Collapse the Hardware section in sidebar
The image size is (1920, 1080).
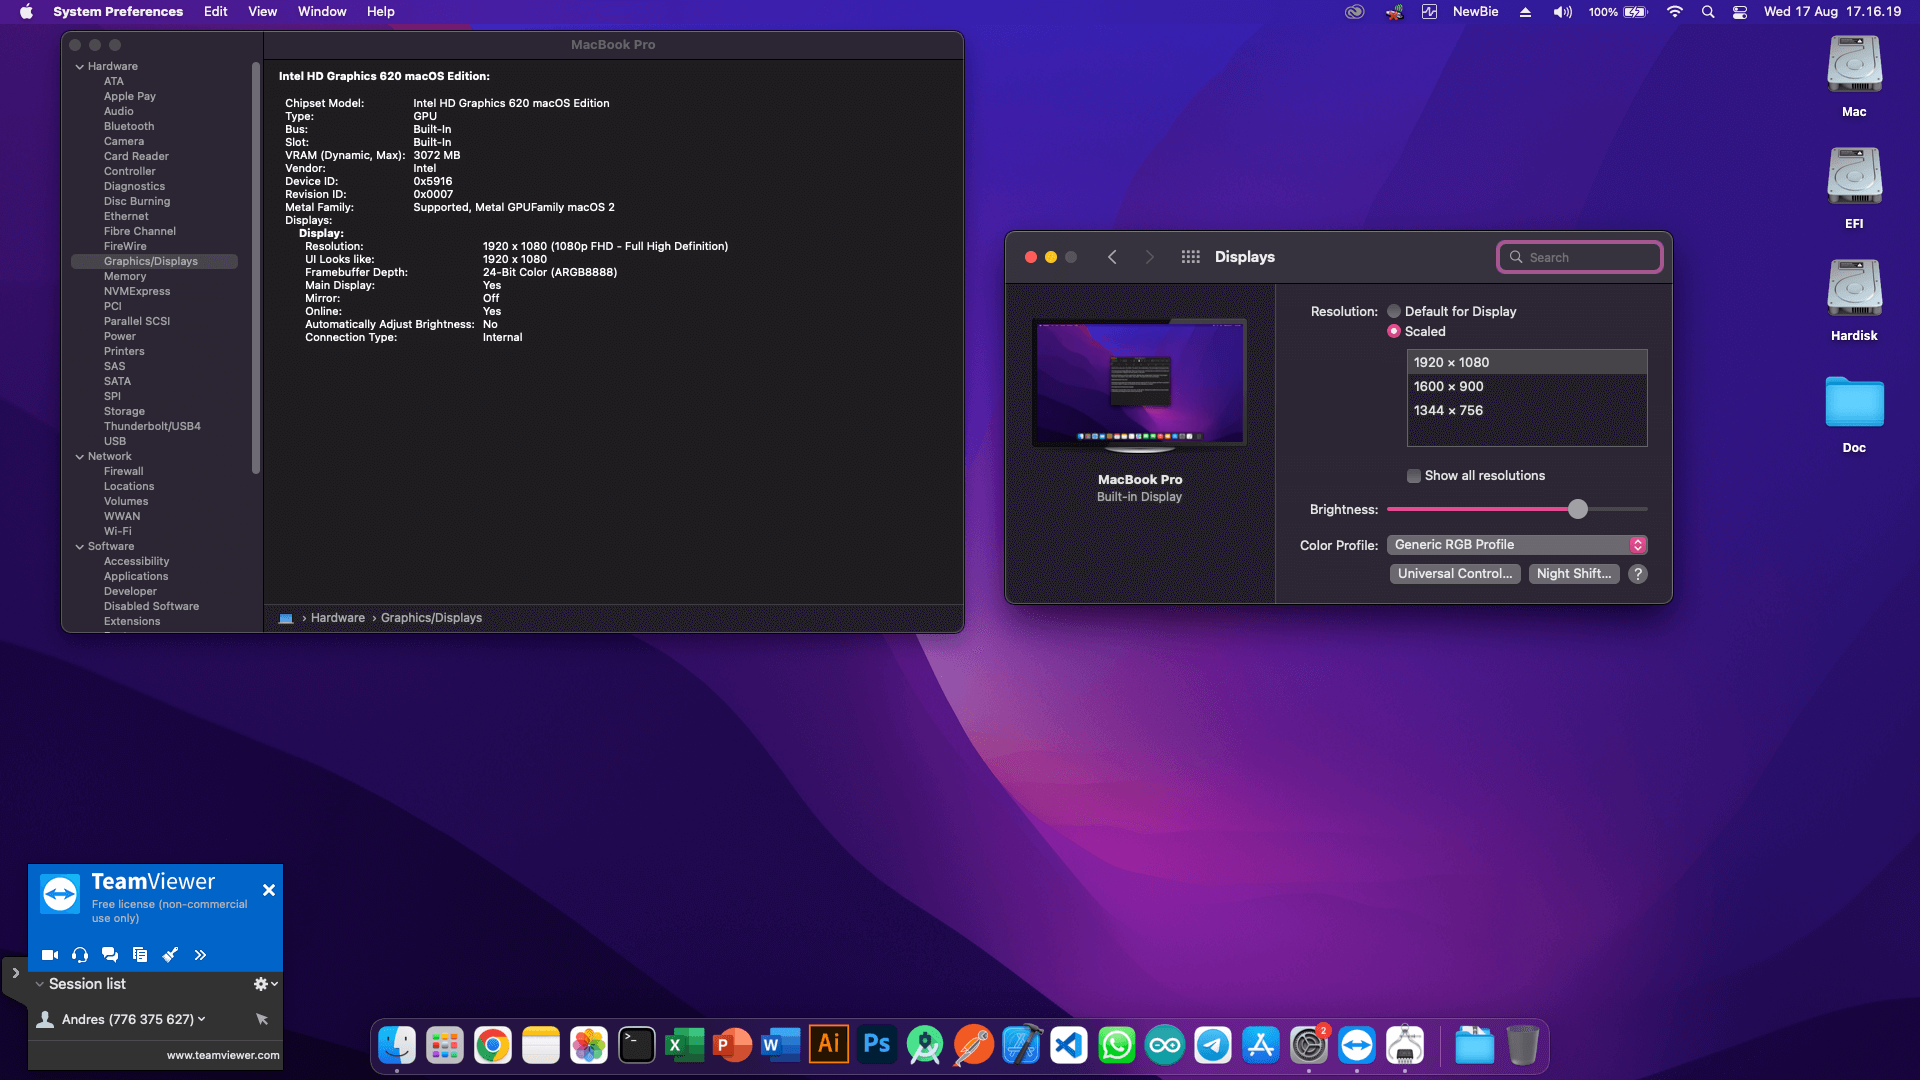tap(79, 67)
